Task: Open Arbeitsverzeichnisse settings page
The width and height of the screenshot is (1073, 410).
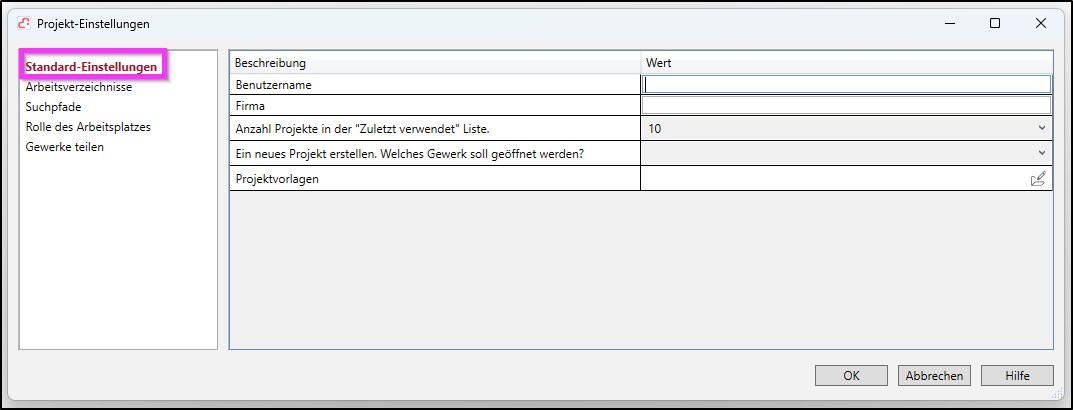Action: coord(79,87)
